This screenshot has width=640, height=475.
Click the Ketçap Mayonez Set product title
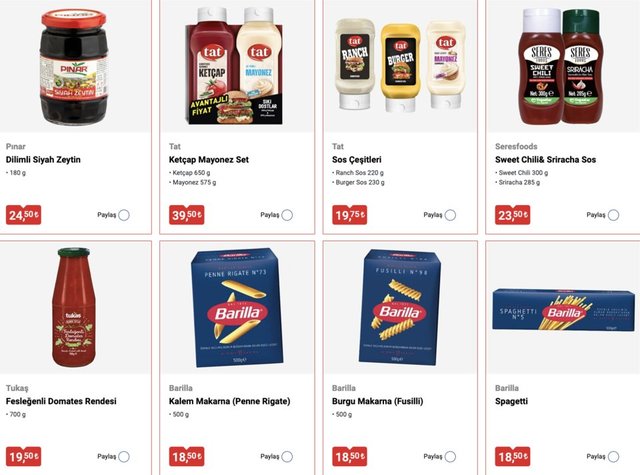pyautogui.click(x=209, y=160)
